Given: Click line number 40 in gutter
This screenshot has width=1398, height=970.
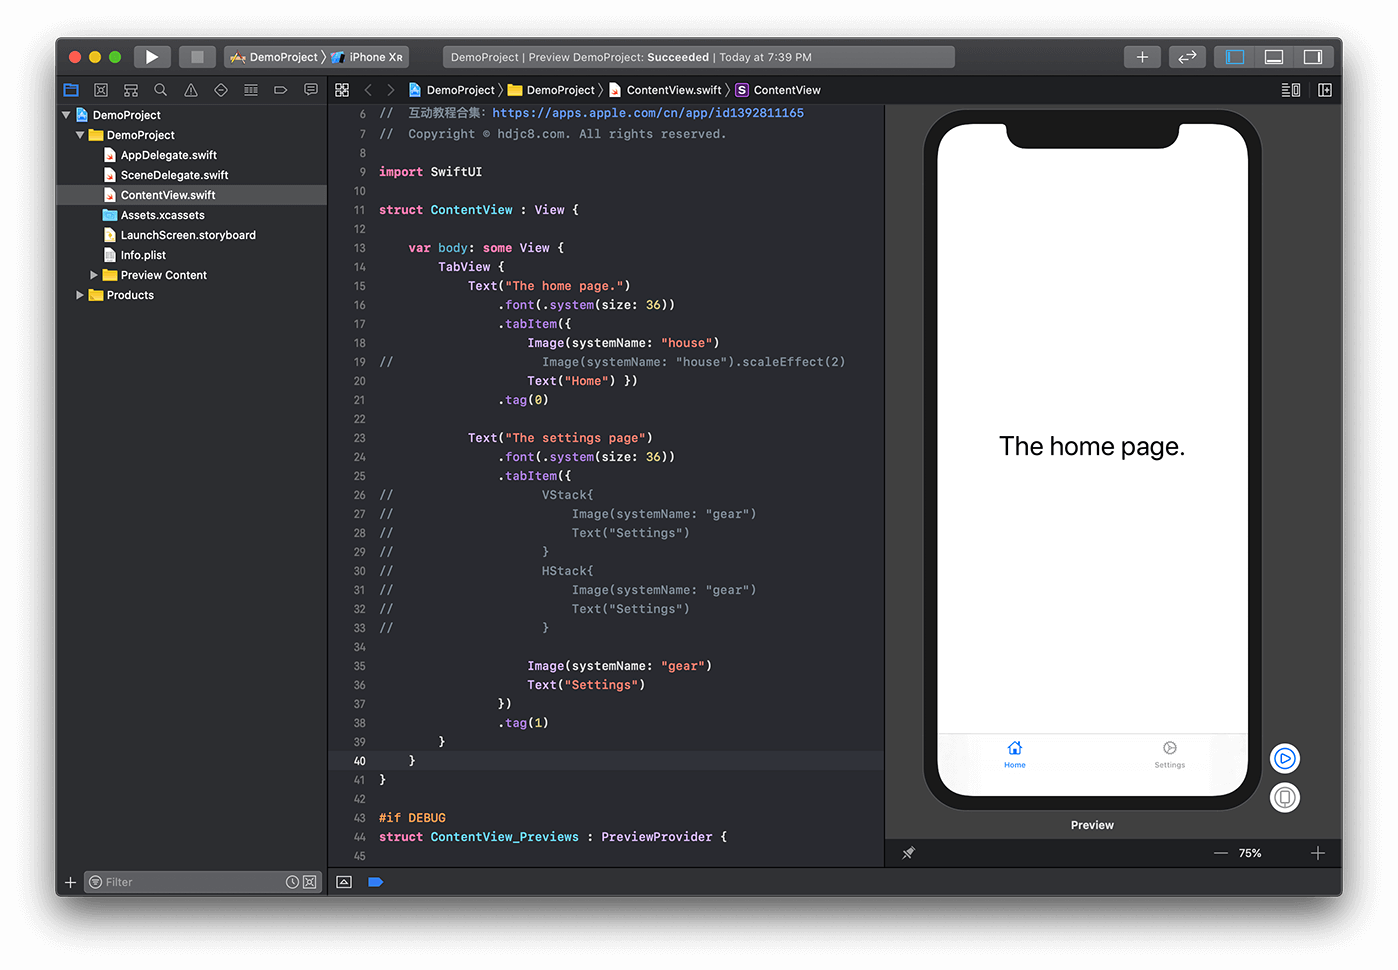Looking at the screenshot, I should coord(359,761).
